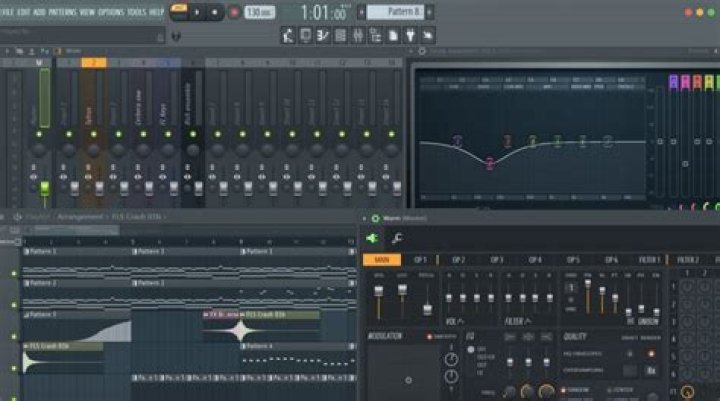Click the Sytrus track volume fader
The width and height of the screenshot is (720, 401).
tap(100, 188)
